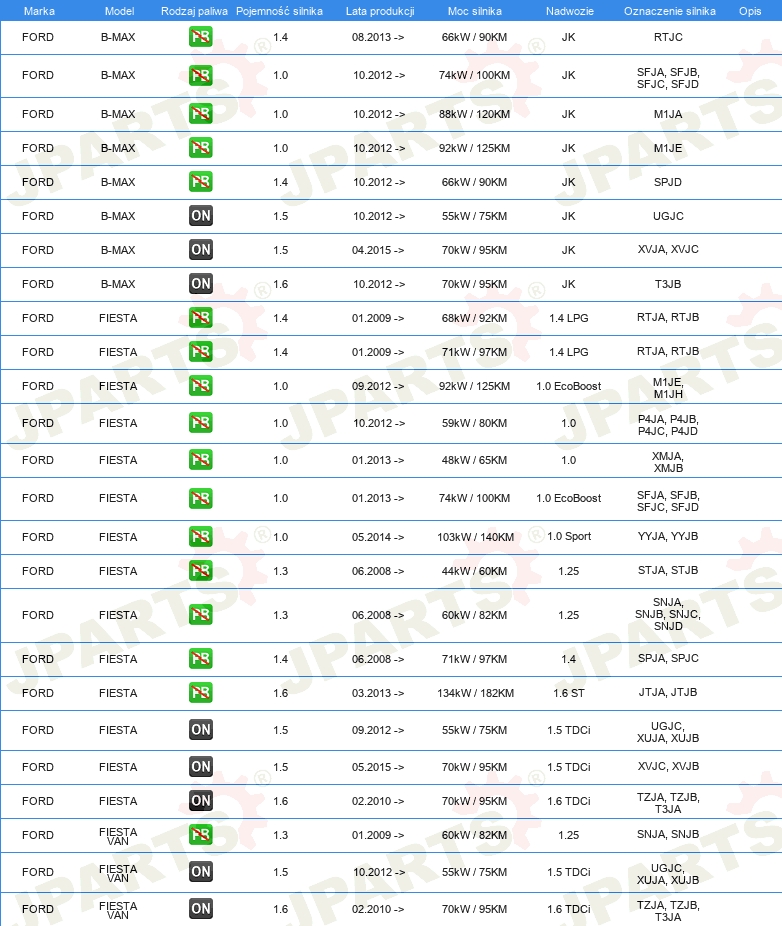The image size is (782, 926).
Task: Select the petrol icon for B-MAX 92kW / 125KM
Action: point(201,148)
